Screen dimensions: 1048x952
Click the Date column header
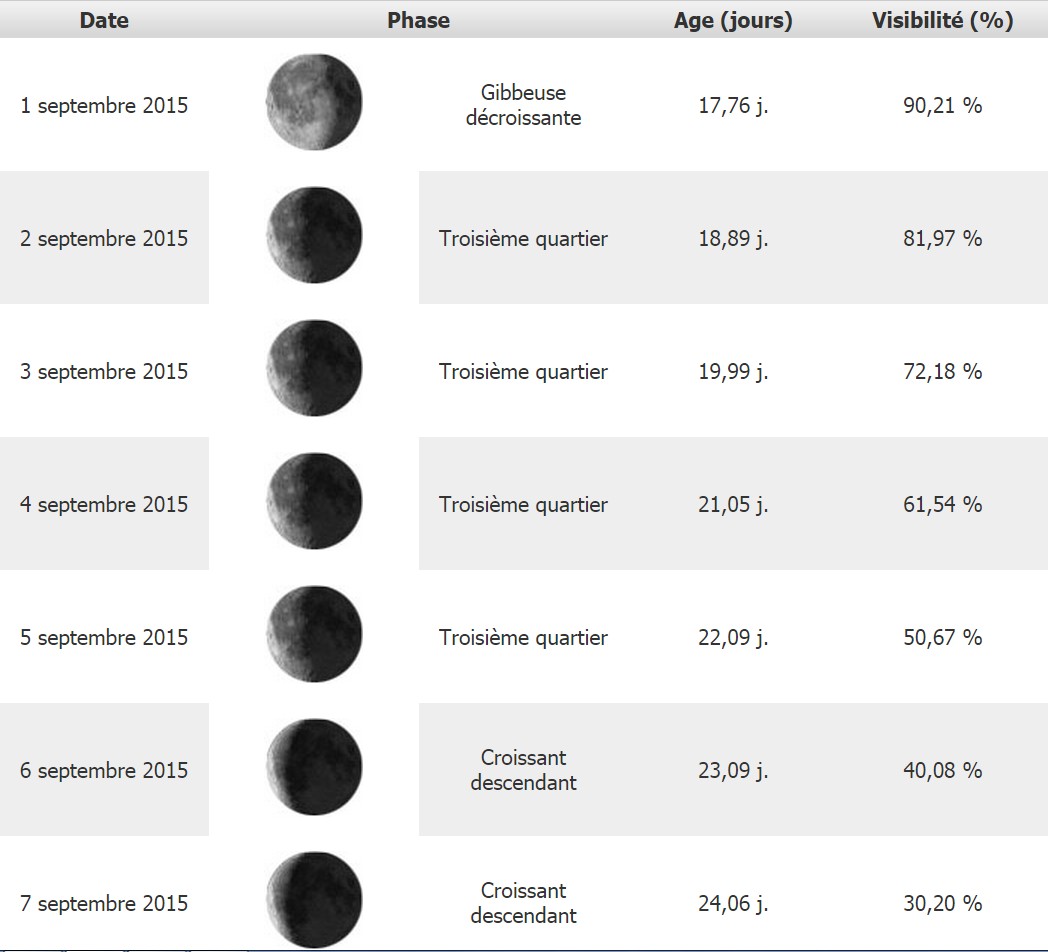click(104, 20)
